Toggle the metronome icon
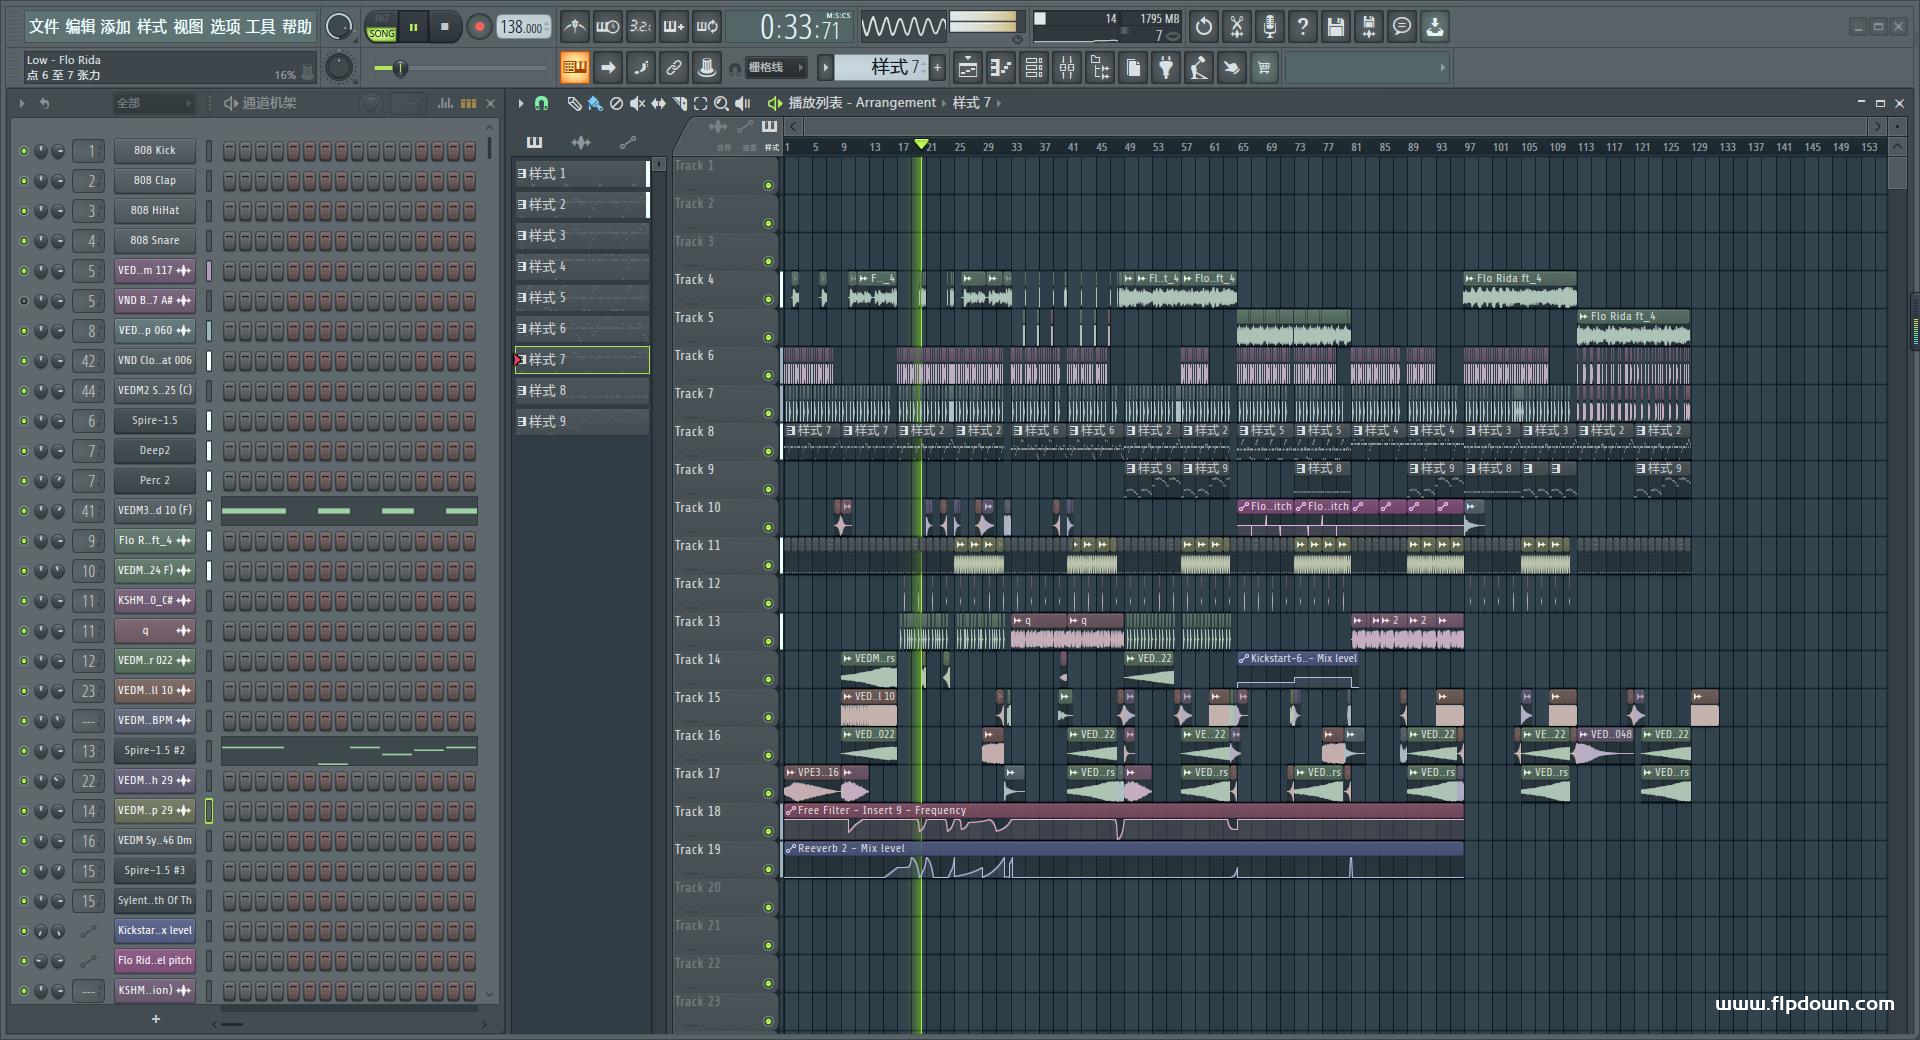 574,27
